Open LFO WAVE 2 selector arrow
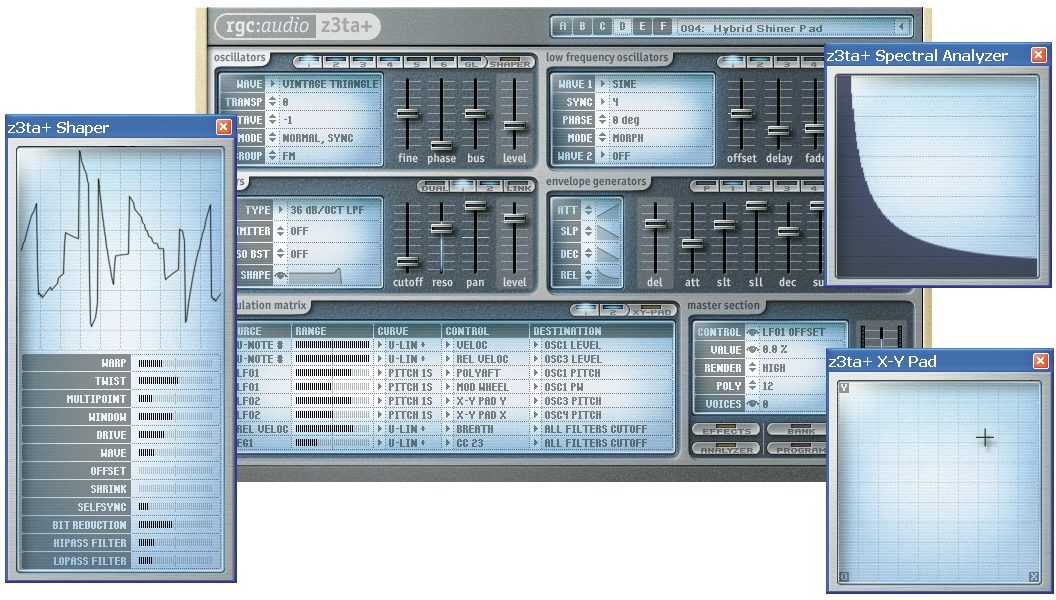1056x600 pixels. click(603, 156)
